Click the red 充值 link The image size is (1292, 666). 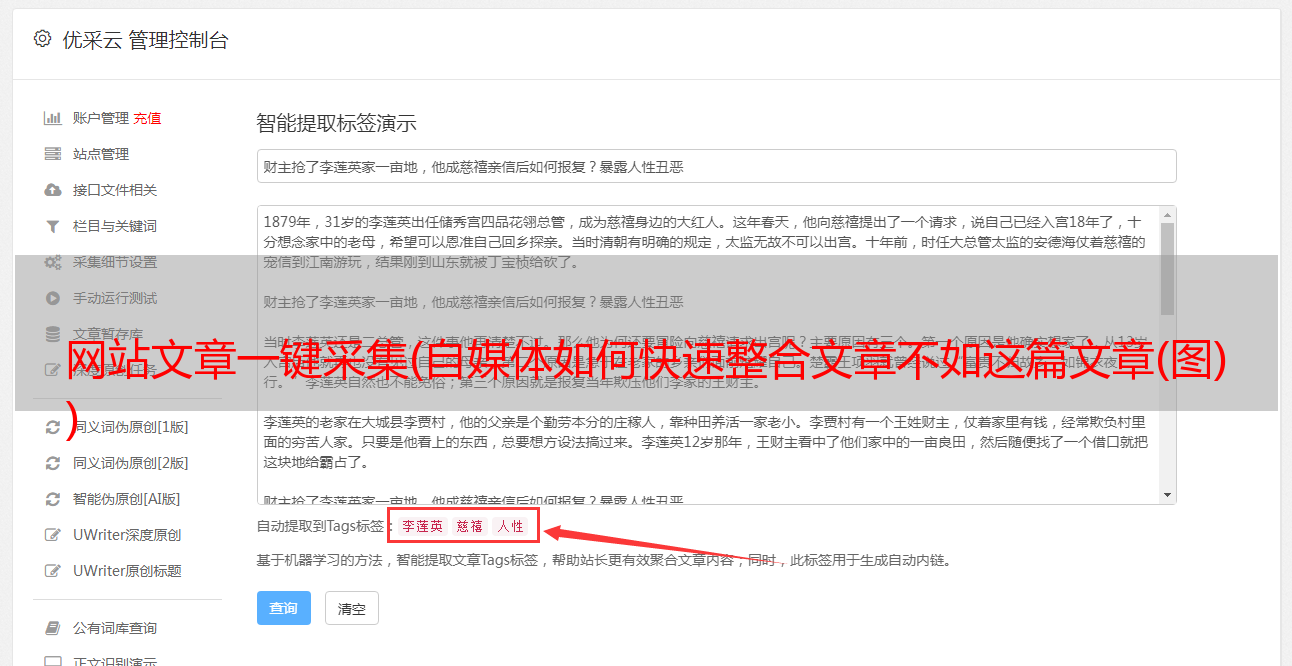pos(147,118)
